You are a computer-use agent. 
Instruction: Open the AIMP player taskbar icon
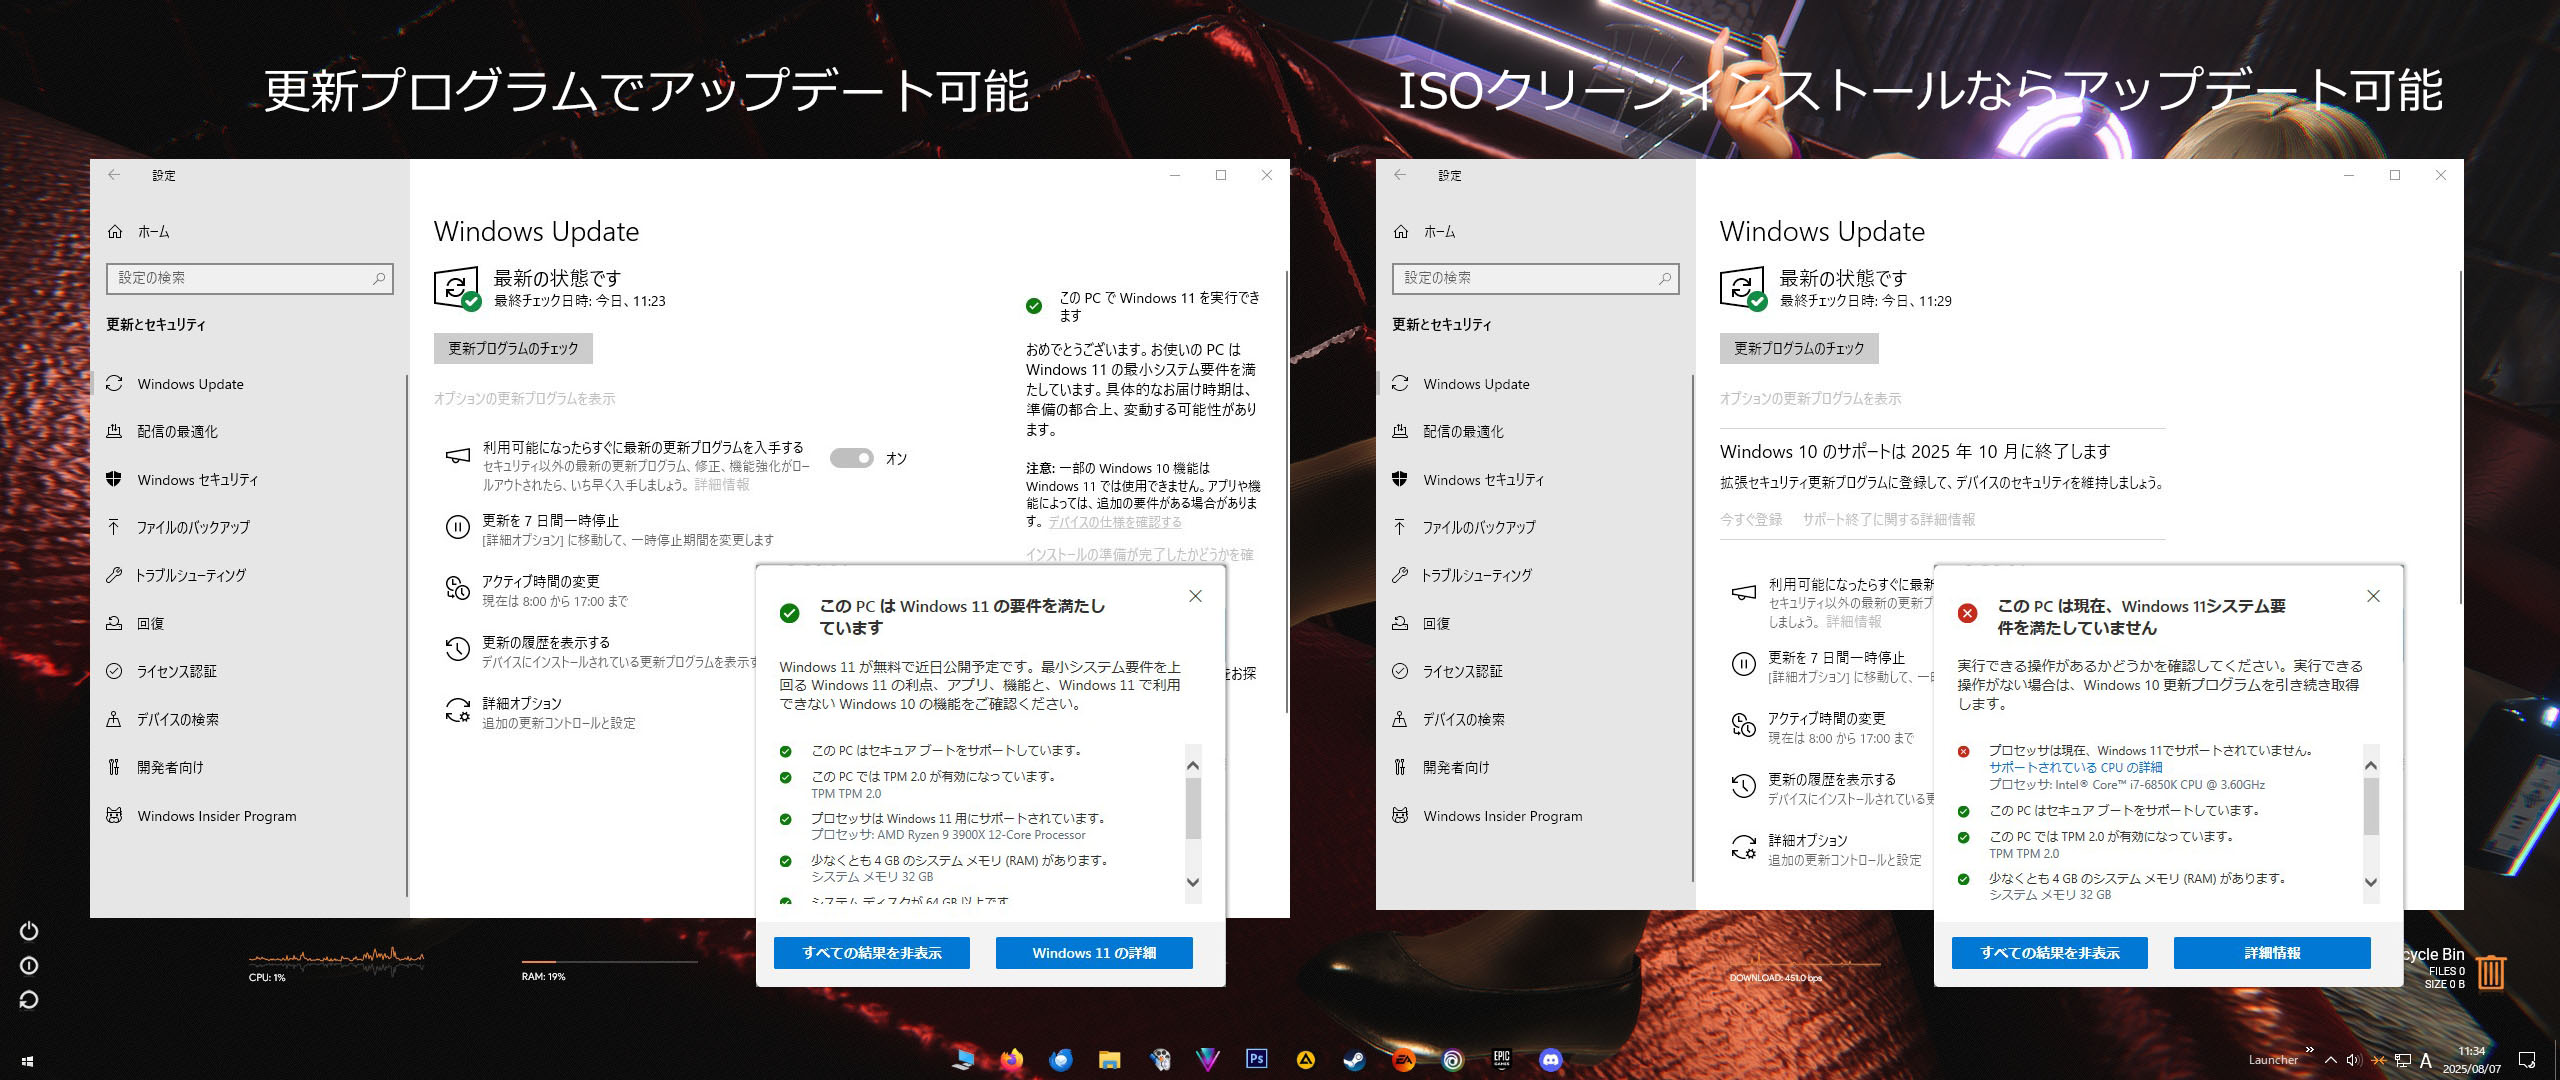point(1306,1060)
